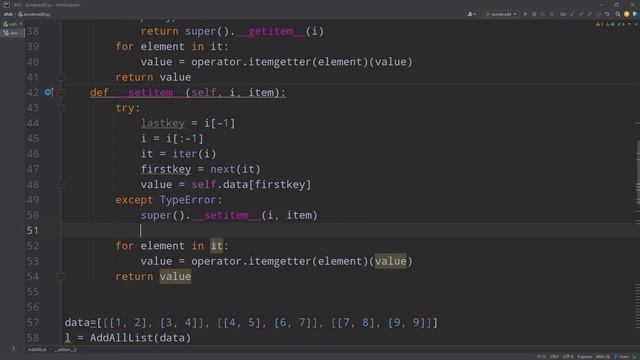
Task: Select the first side tool window tab
Action: point(12,24)
